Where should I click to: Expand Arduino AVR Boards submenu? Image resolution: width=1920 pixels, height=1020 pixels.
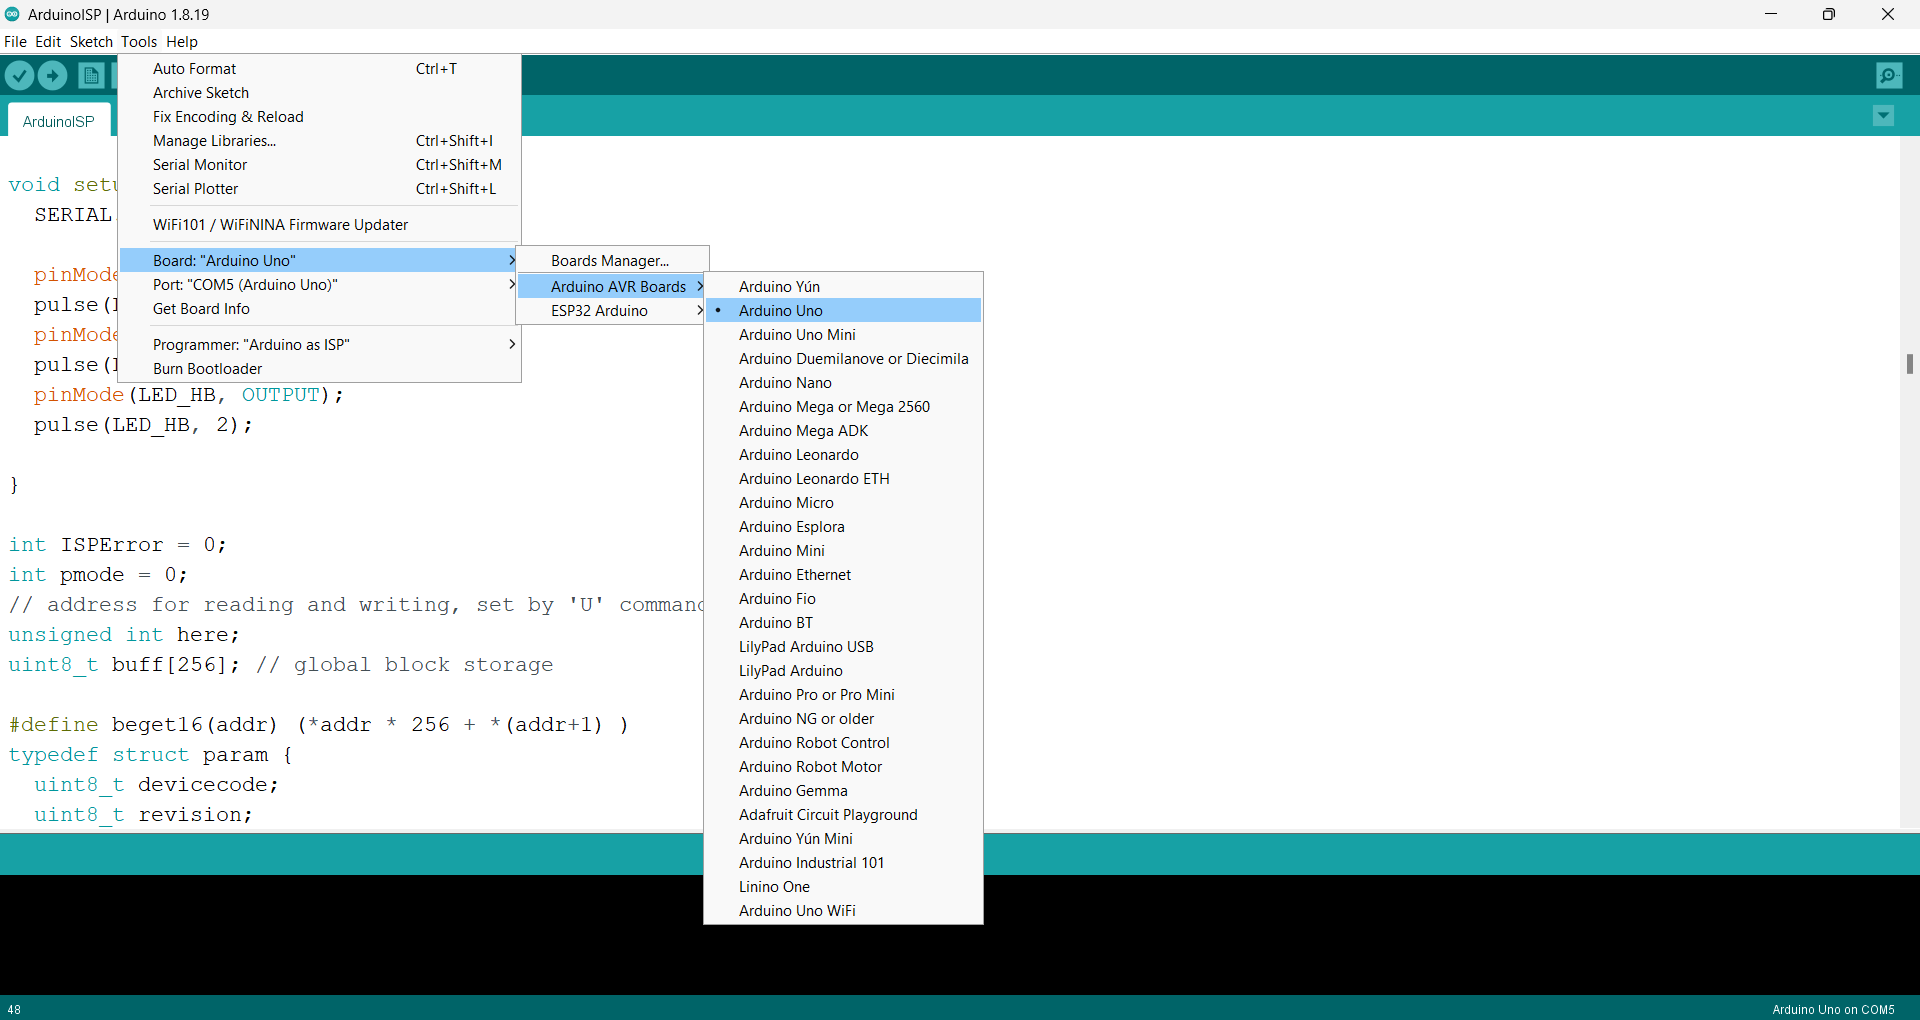[612, 287]
